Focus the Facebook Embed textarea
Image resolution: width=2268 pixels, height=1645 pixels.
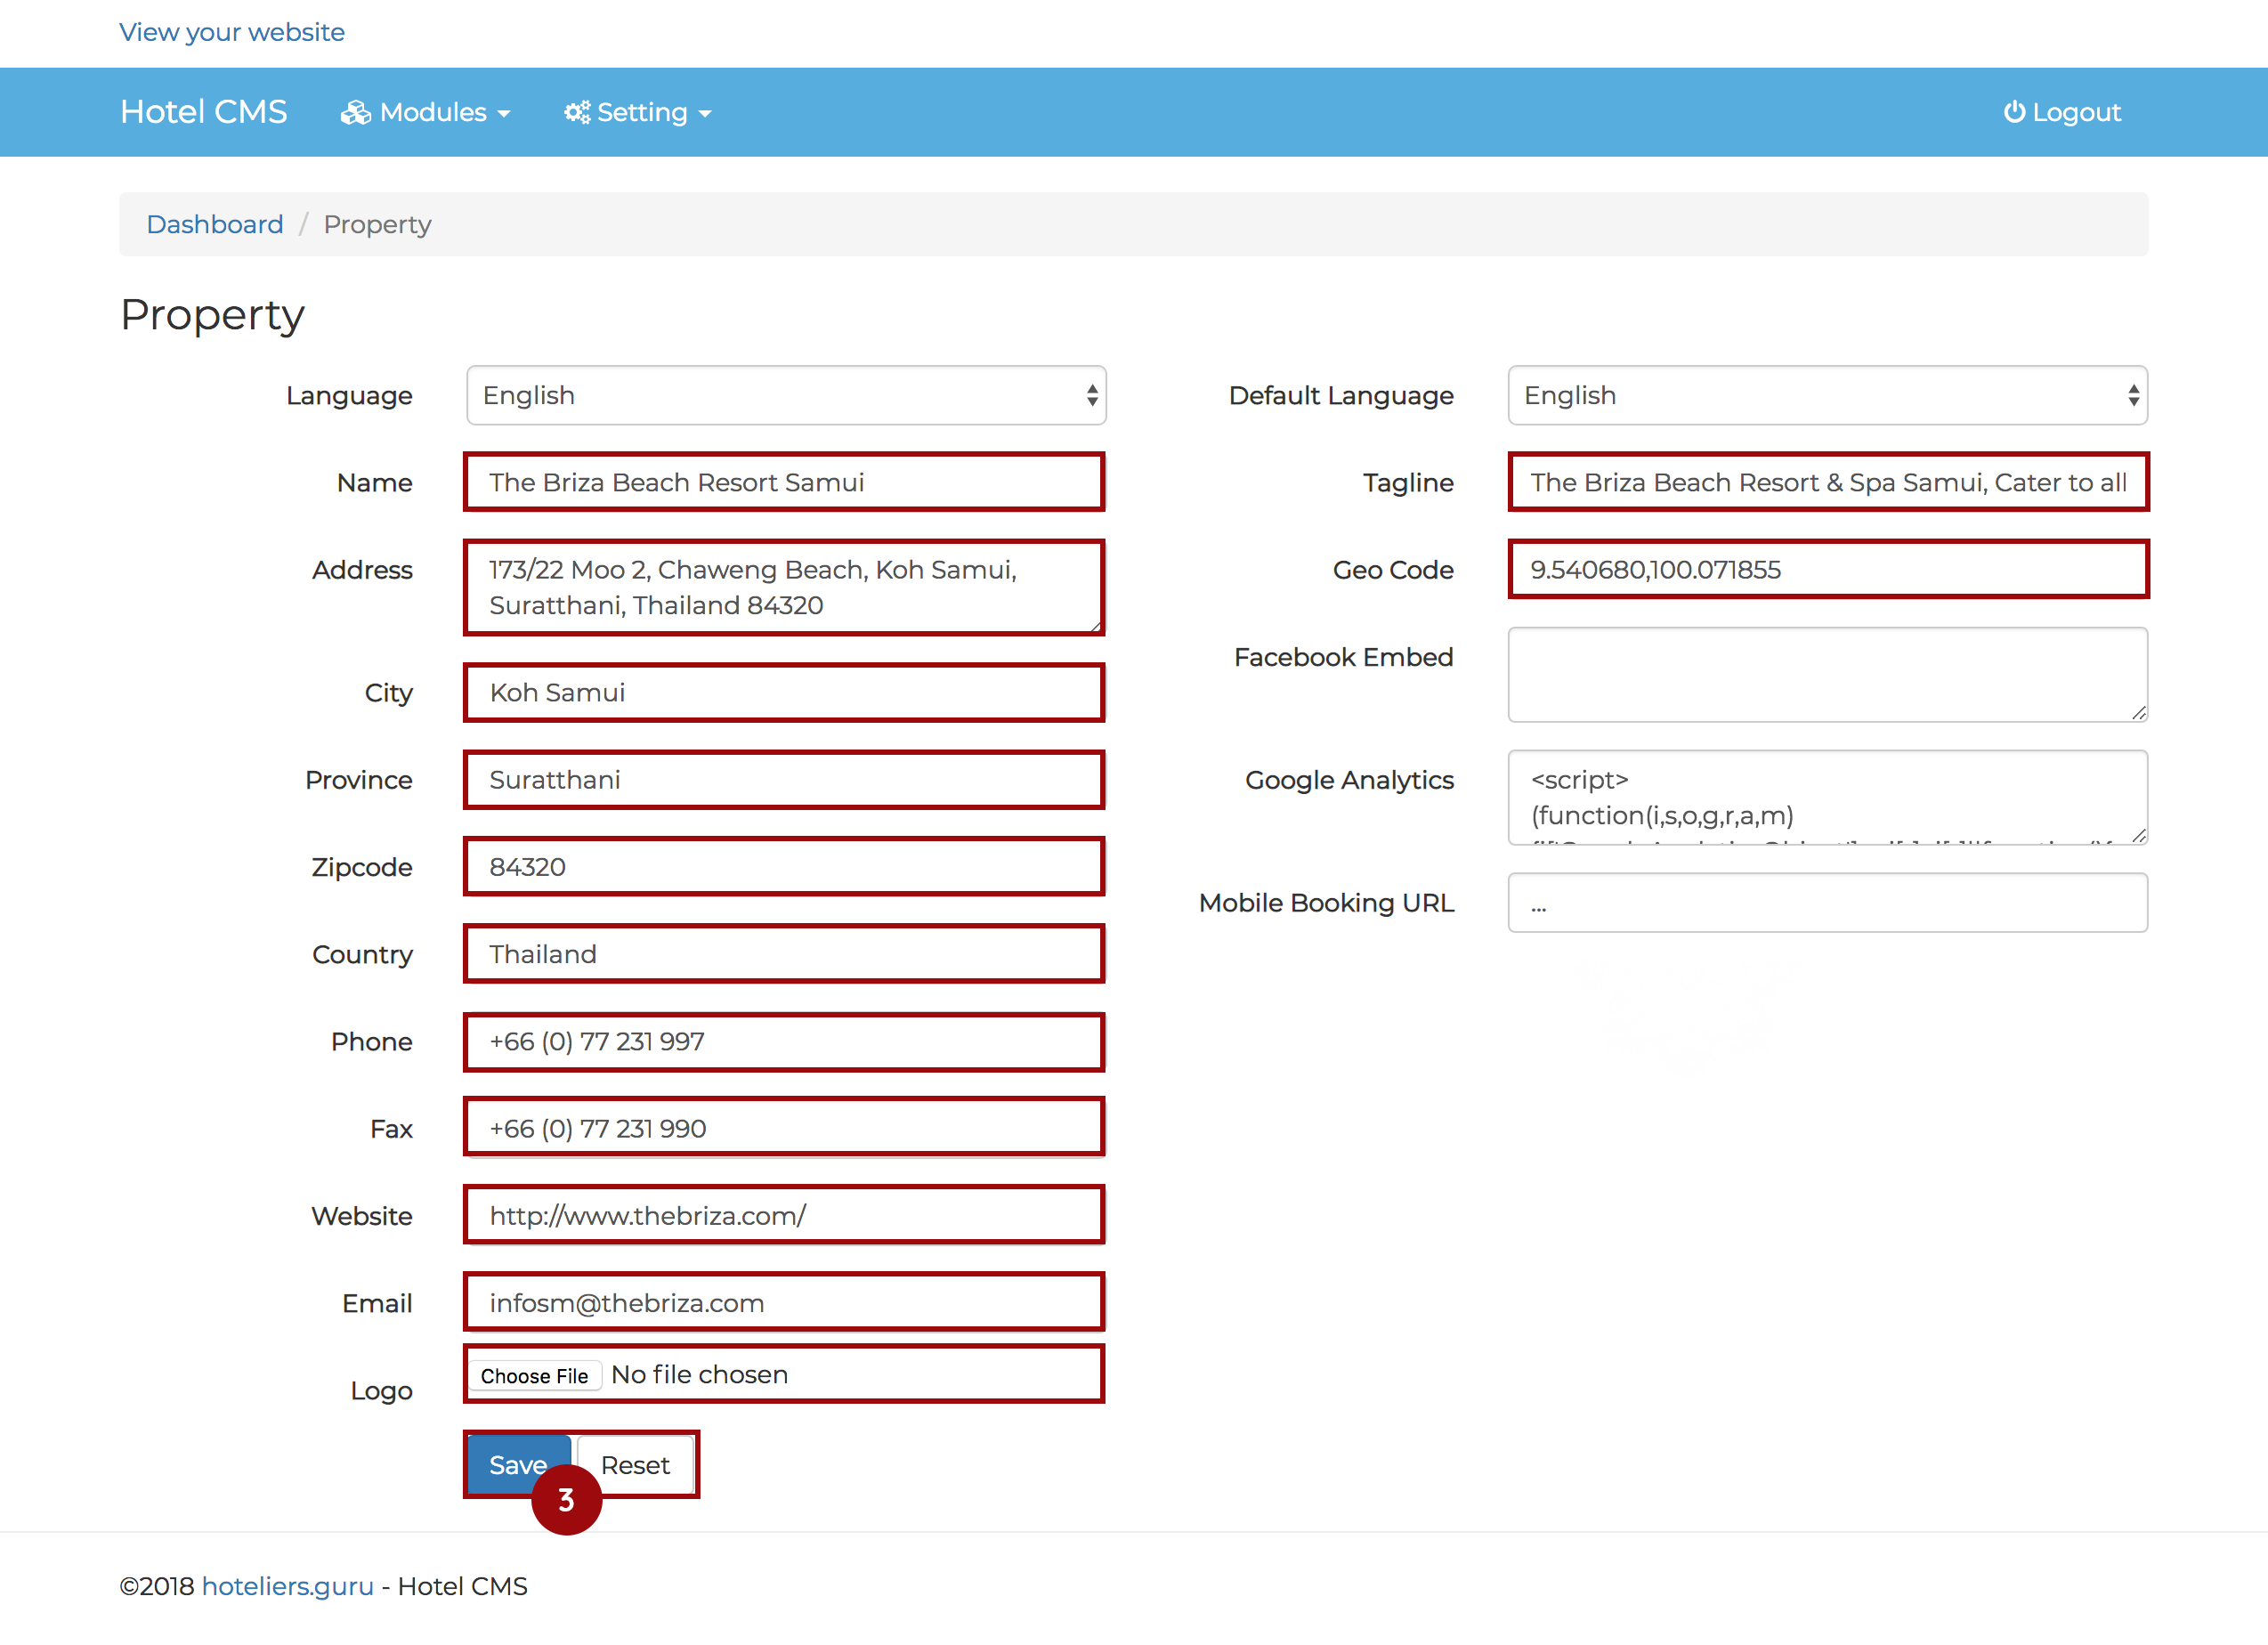click(1827, 675)
